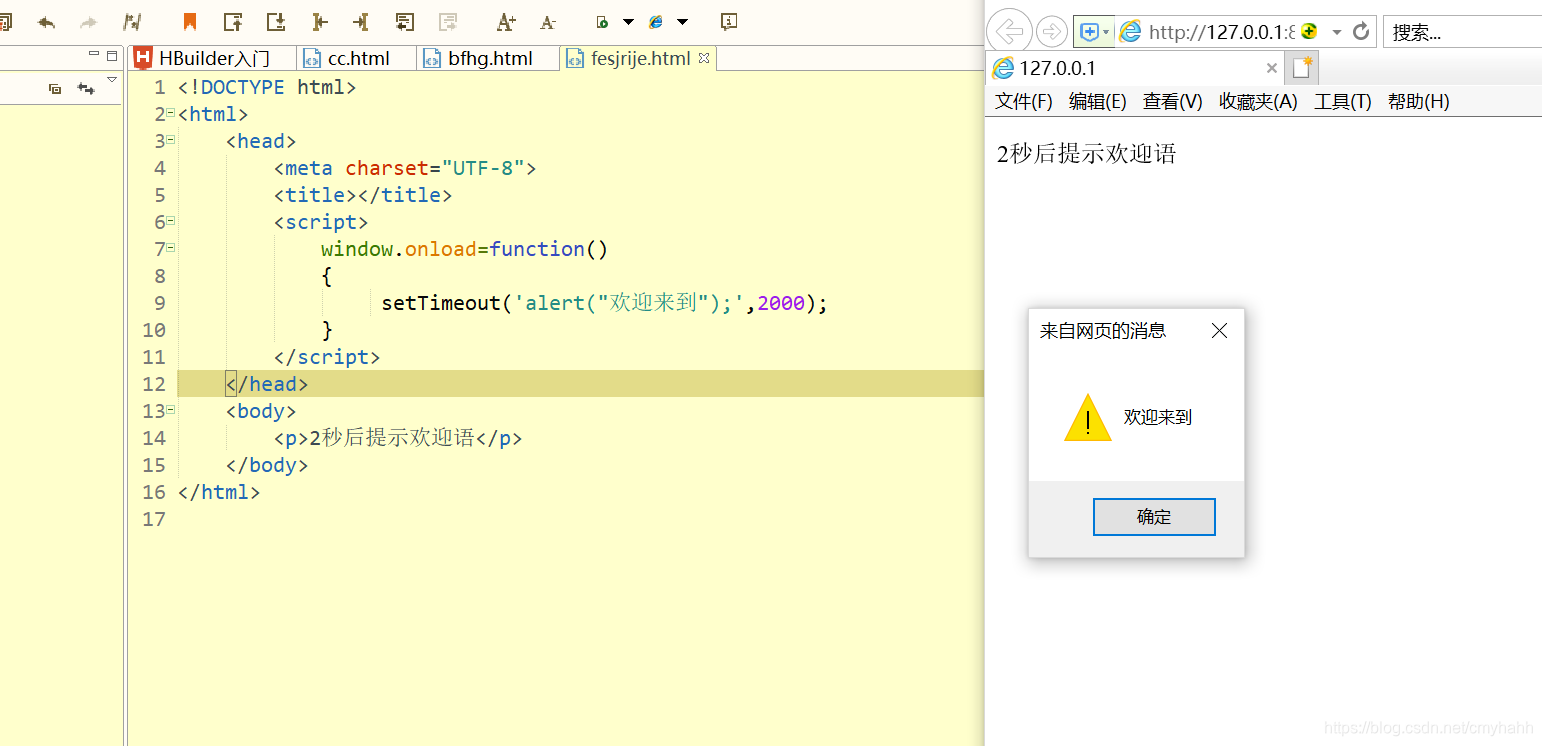Click 确定 in the alert dialog
This screenshot has width=1542, height=746.
[x=1154, y=517]
